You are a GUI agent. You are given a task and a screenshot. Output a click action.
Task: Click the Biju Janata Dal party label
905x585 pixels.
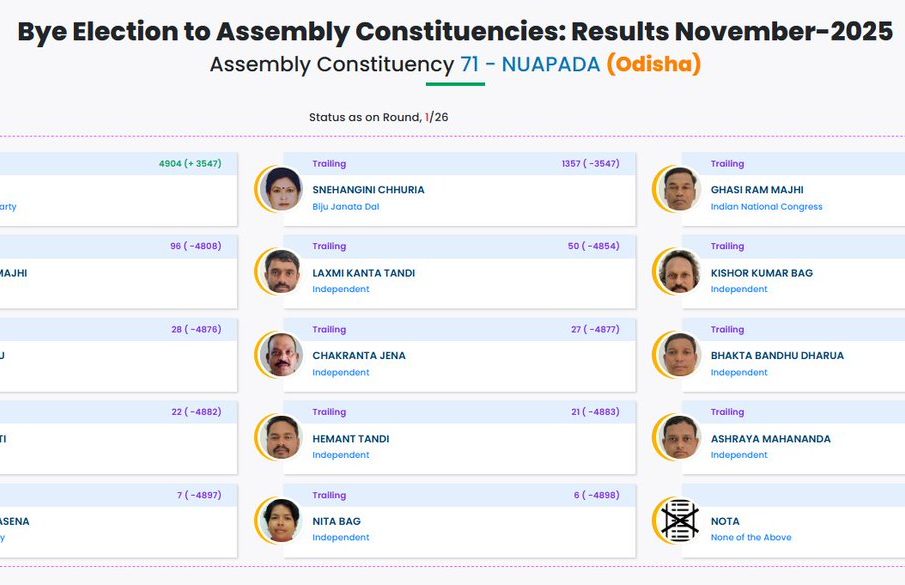(345, 207)
